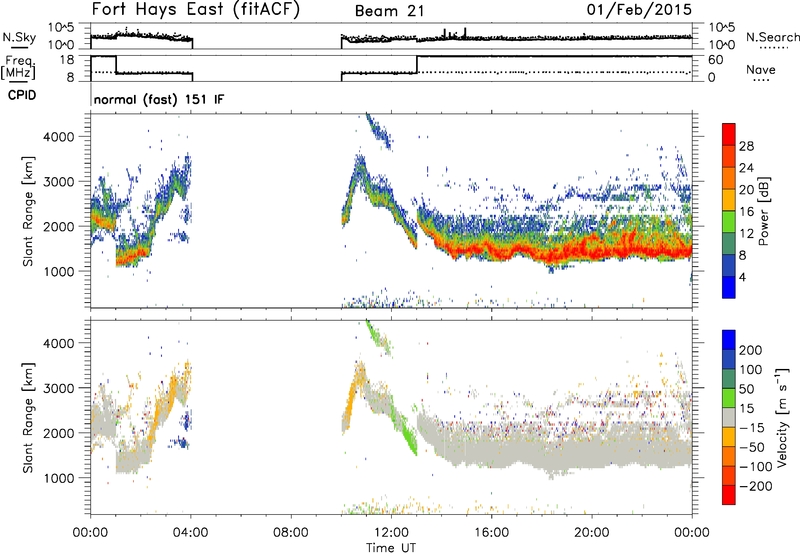Click the 'Nave' legend label
Viewport: 800px width, 554px height.
[x=761, y=69]
